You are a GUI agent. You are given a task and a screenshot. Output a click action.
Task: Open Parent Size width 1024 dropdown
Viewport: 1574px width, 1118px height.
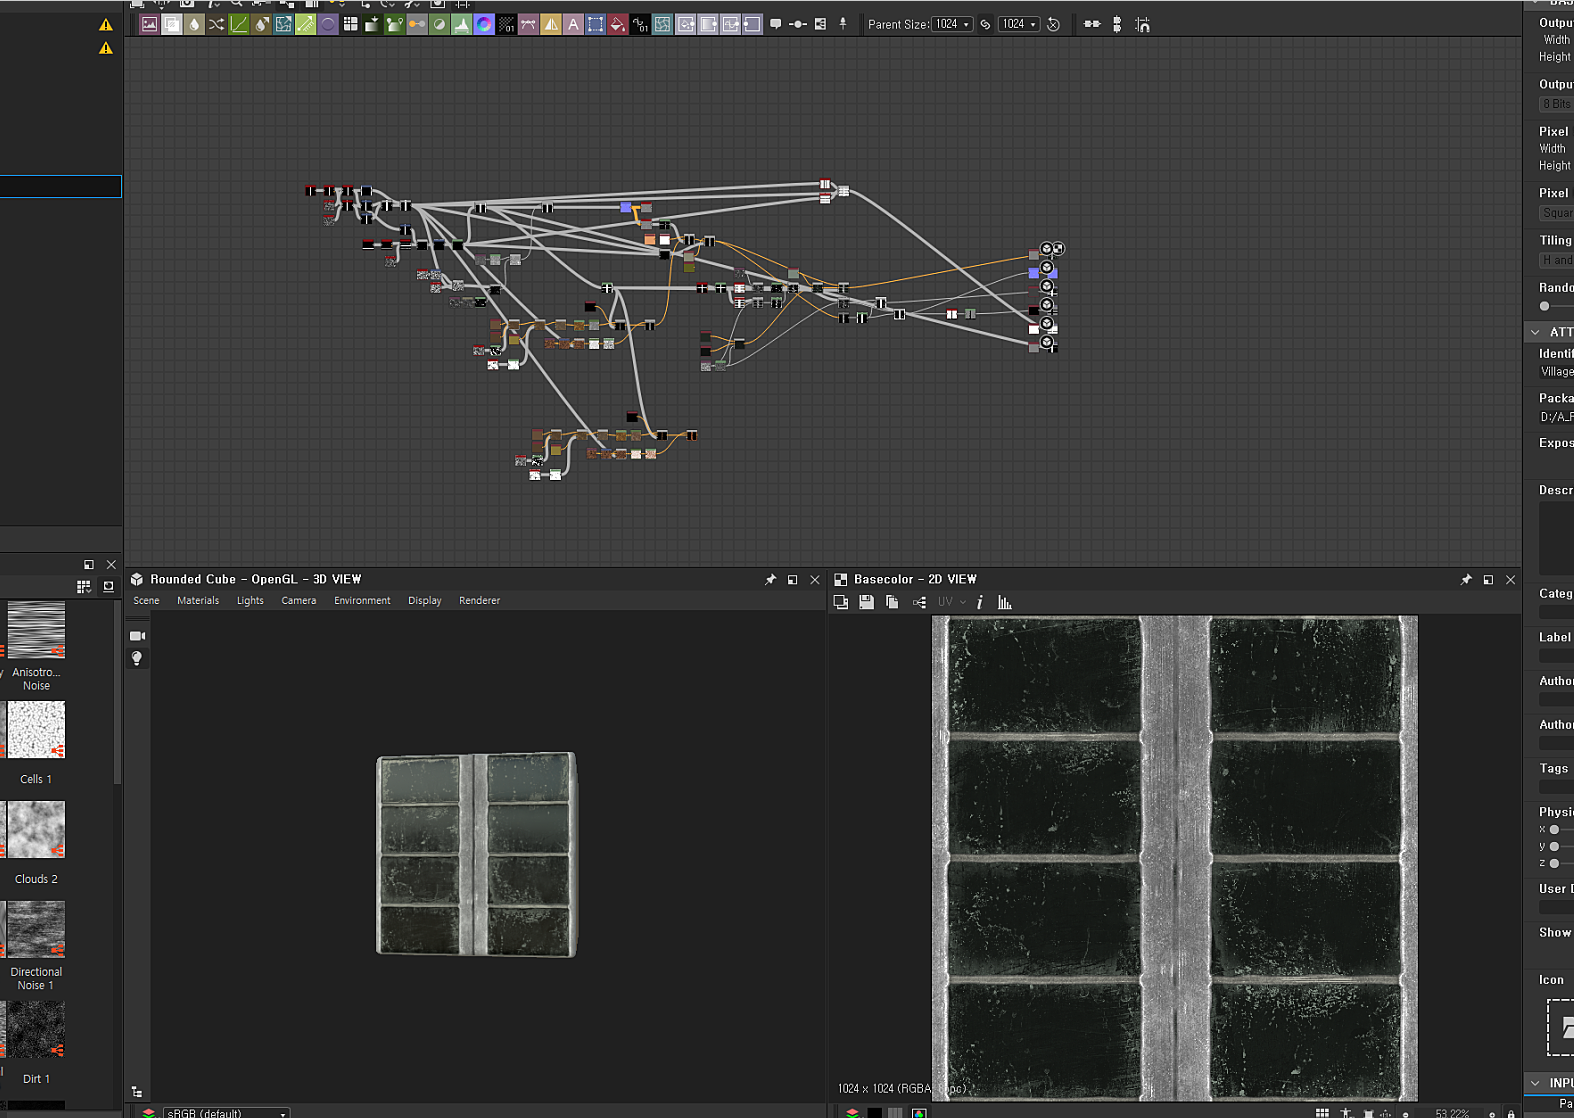click(952, 24)
